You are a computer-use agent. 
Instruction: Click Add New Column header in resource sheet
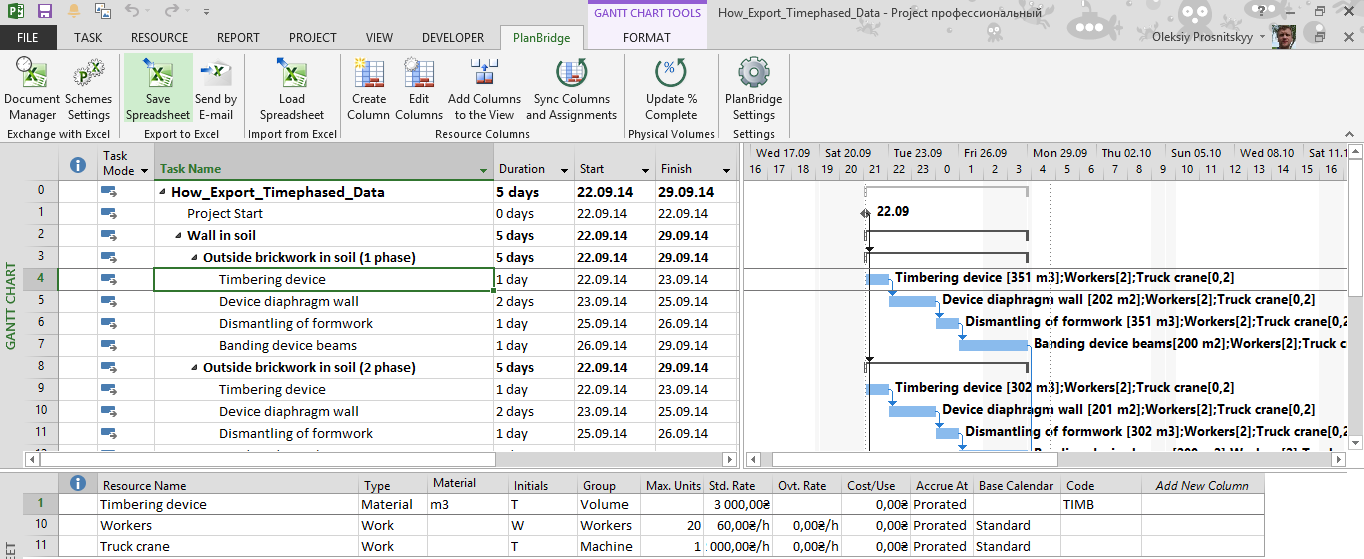coord(1202,485)
